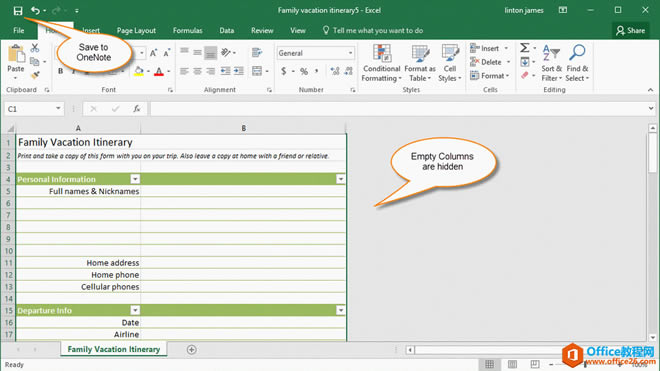This screenshot has width=660, height=371.
Task: Open the File menu
Action: pyautogui.click(x=19, y=30)
